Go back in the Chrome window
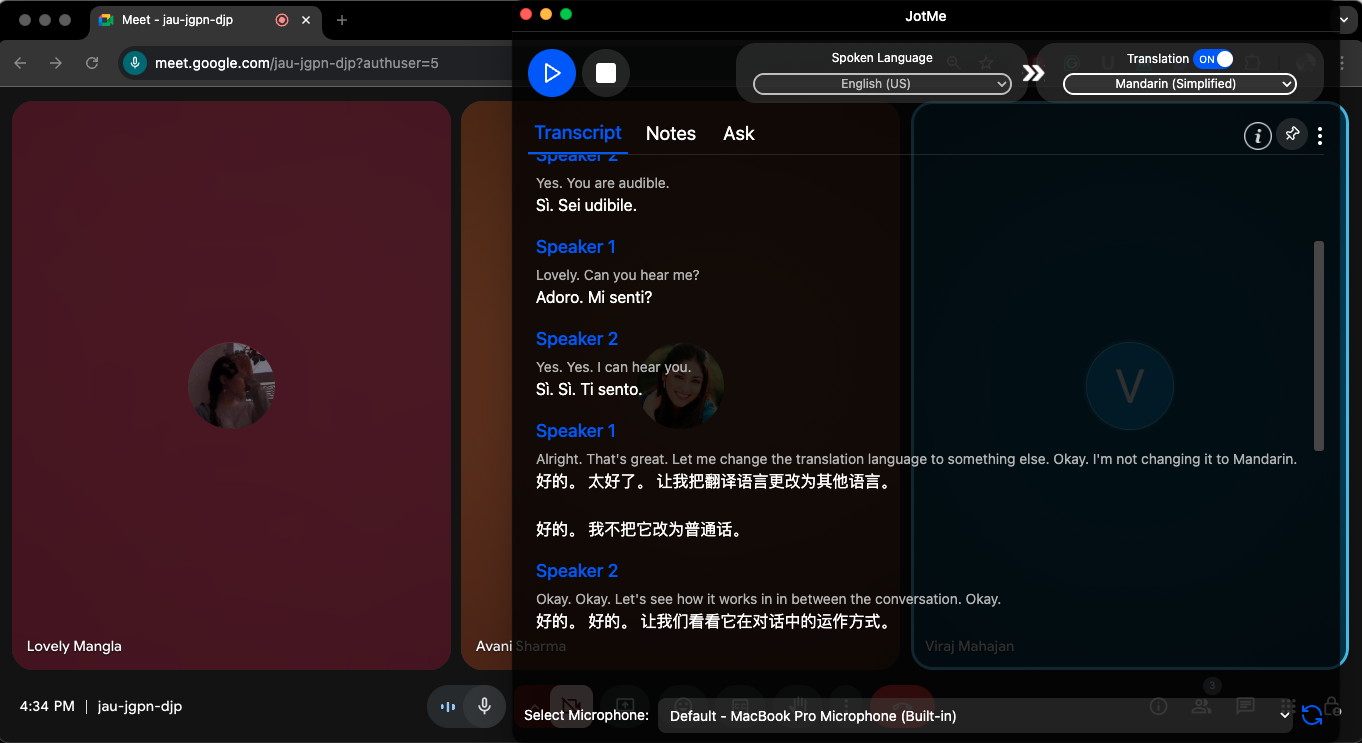 (x=21, y=63)
